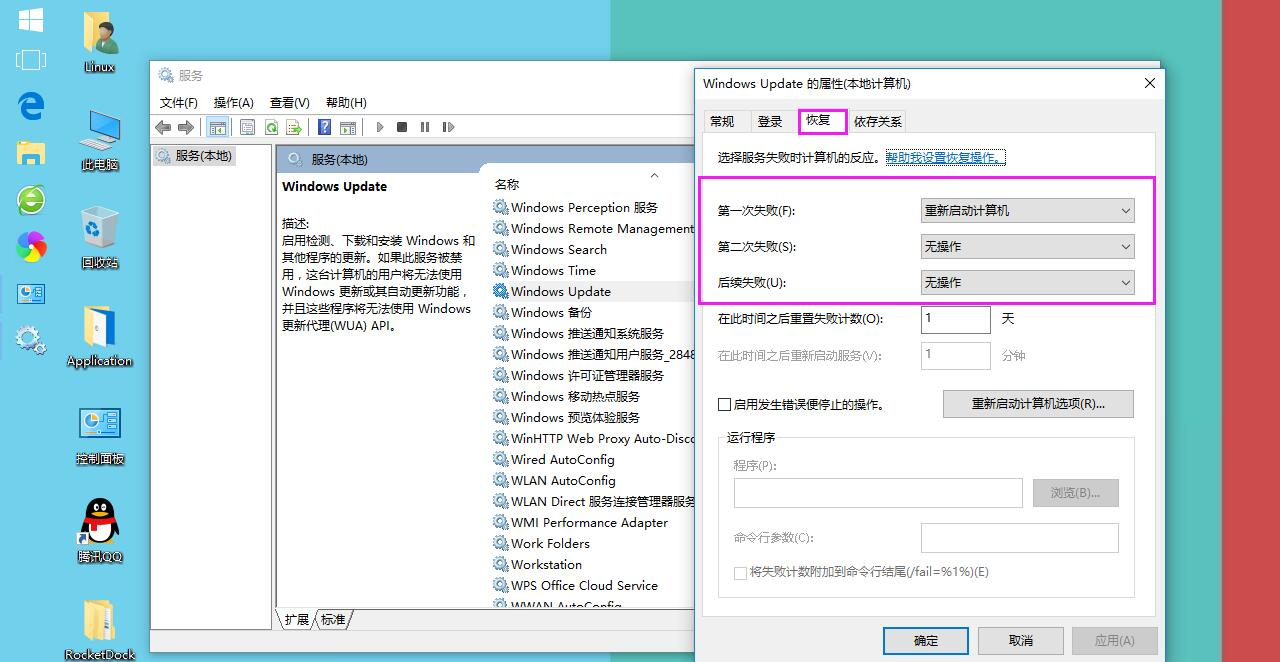The height and width of the screenshot is (662, 1280).
Task: Click the Forward arrow in Services toolbar
Action: click(x=185, y=127)
